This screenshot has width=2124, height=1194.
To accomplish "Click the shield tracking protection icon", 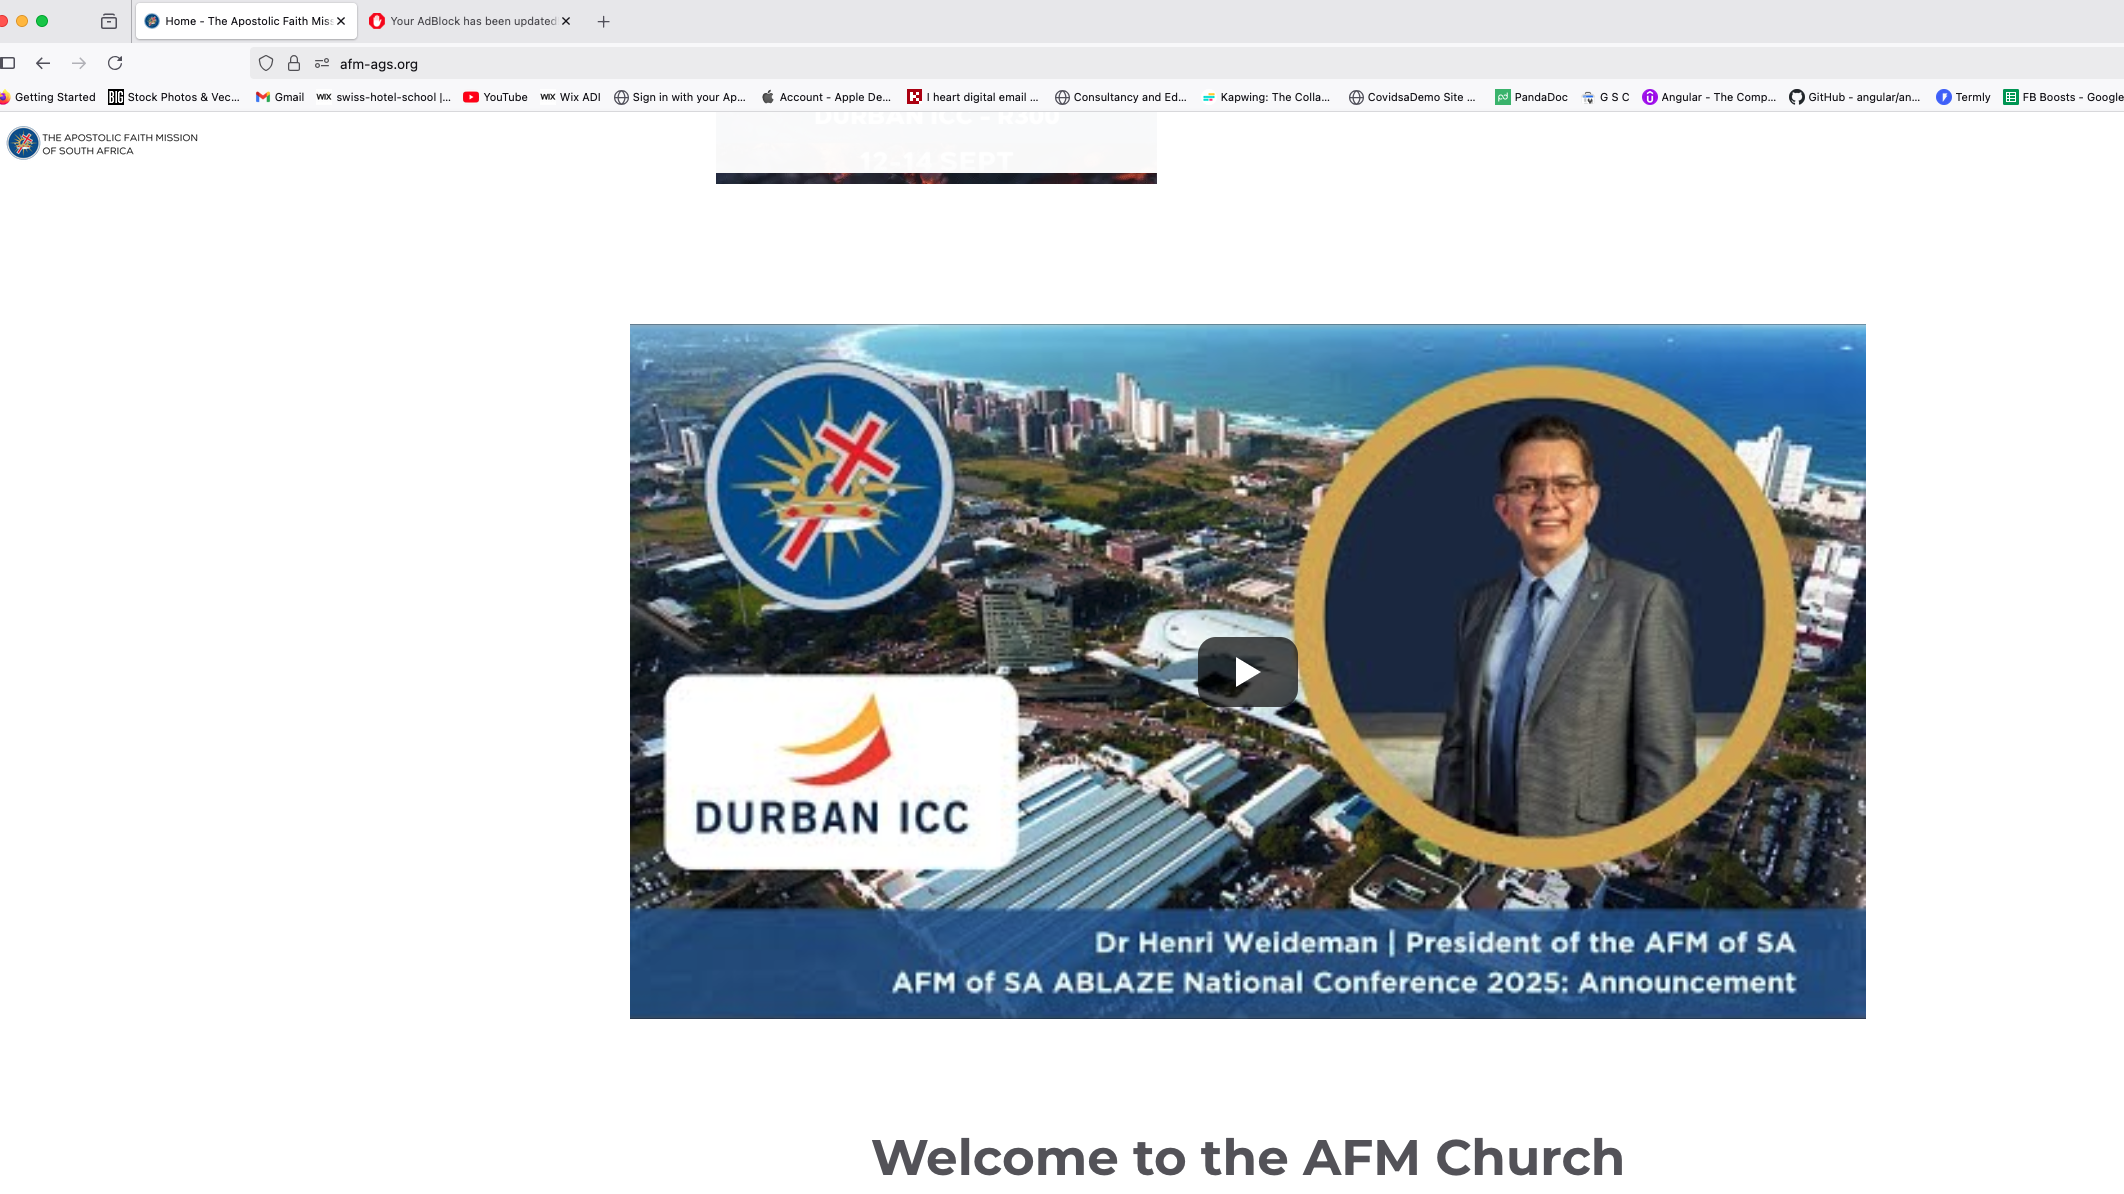I will click(266, 63).
